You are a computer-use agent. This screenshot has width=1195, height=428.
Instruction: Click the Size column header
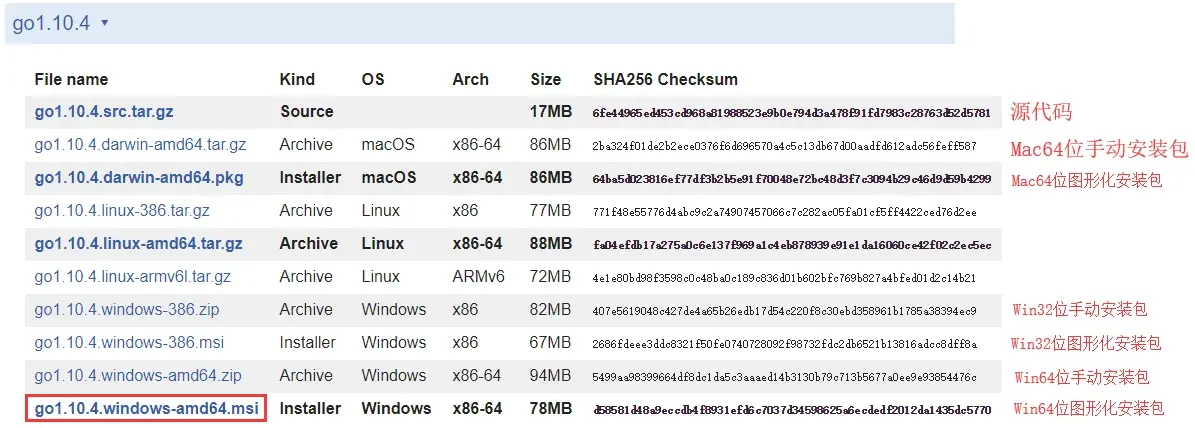click(x=546, y=79)
